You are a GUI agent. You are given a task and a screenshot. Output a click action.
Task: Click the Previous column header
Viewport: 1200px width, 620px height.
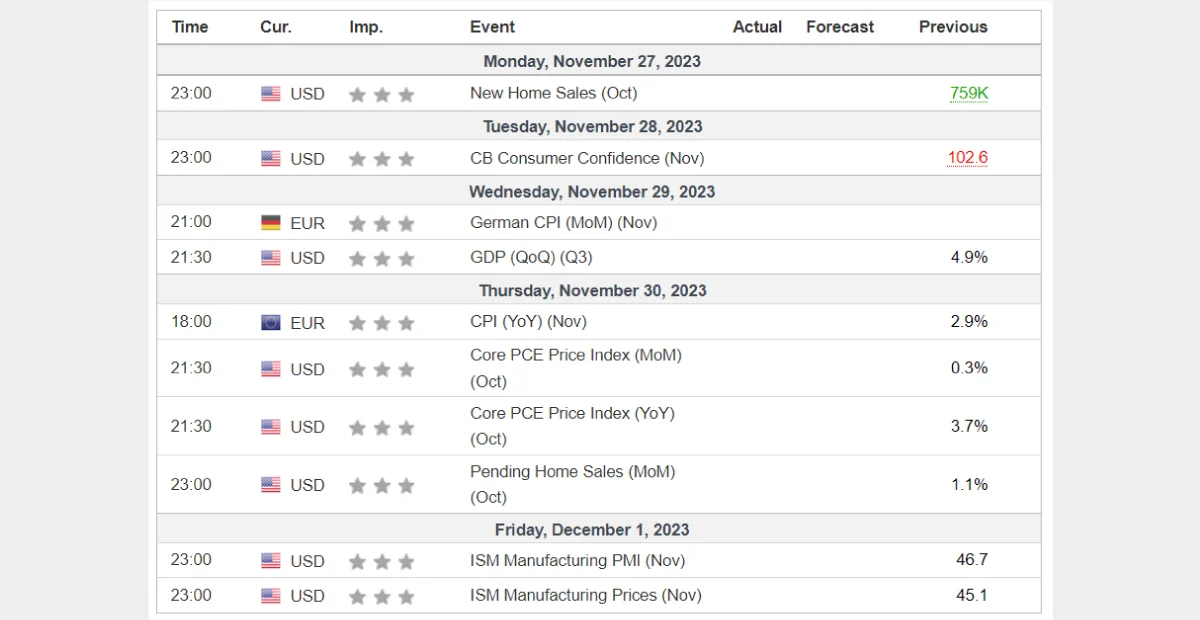point(953,27)
